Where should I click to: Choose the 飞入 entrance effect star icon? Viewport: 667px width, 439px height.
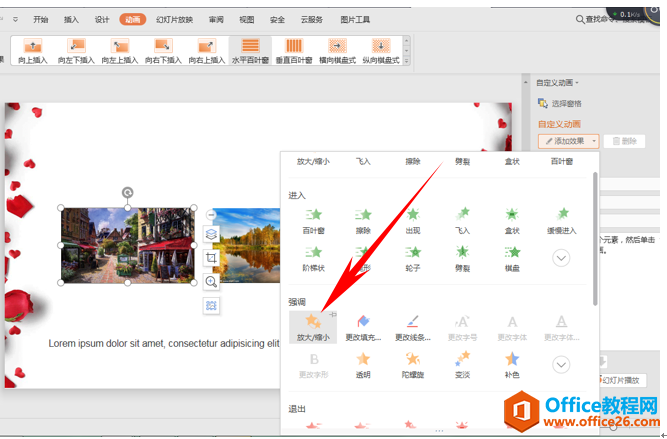[x=462, y=214]
